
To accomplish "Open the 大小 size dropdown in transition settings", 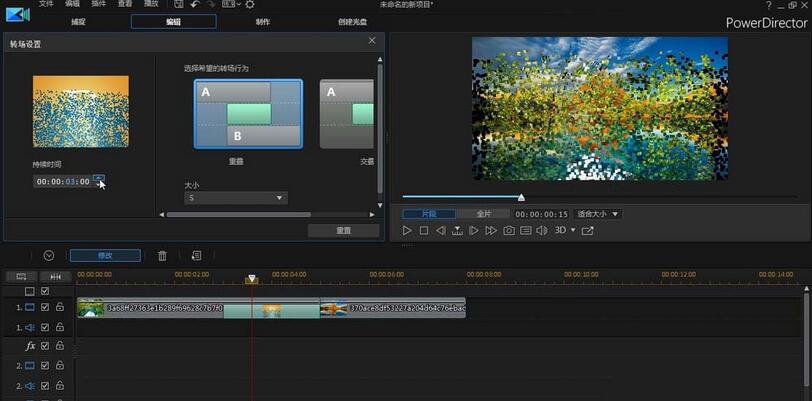I will [235, 198].
